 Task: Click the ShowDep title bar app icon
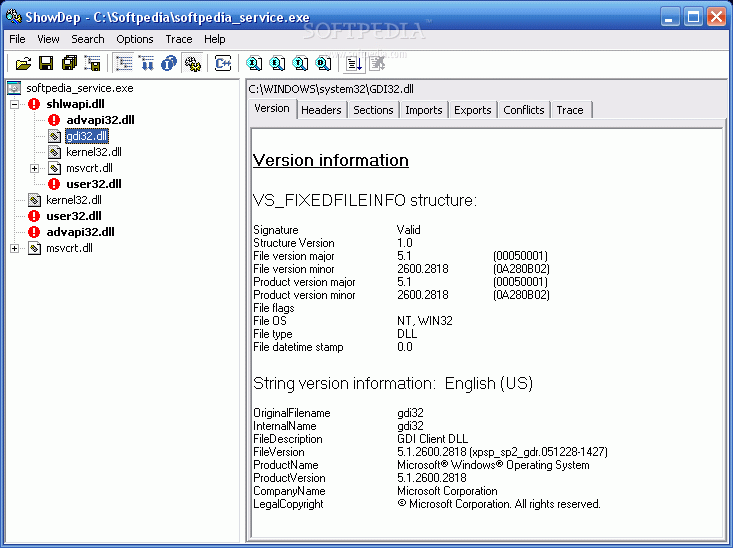coord(14,17)
